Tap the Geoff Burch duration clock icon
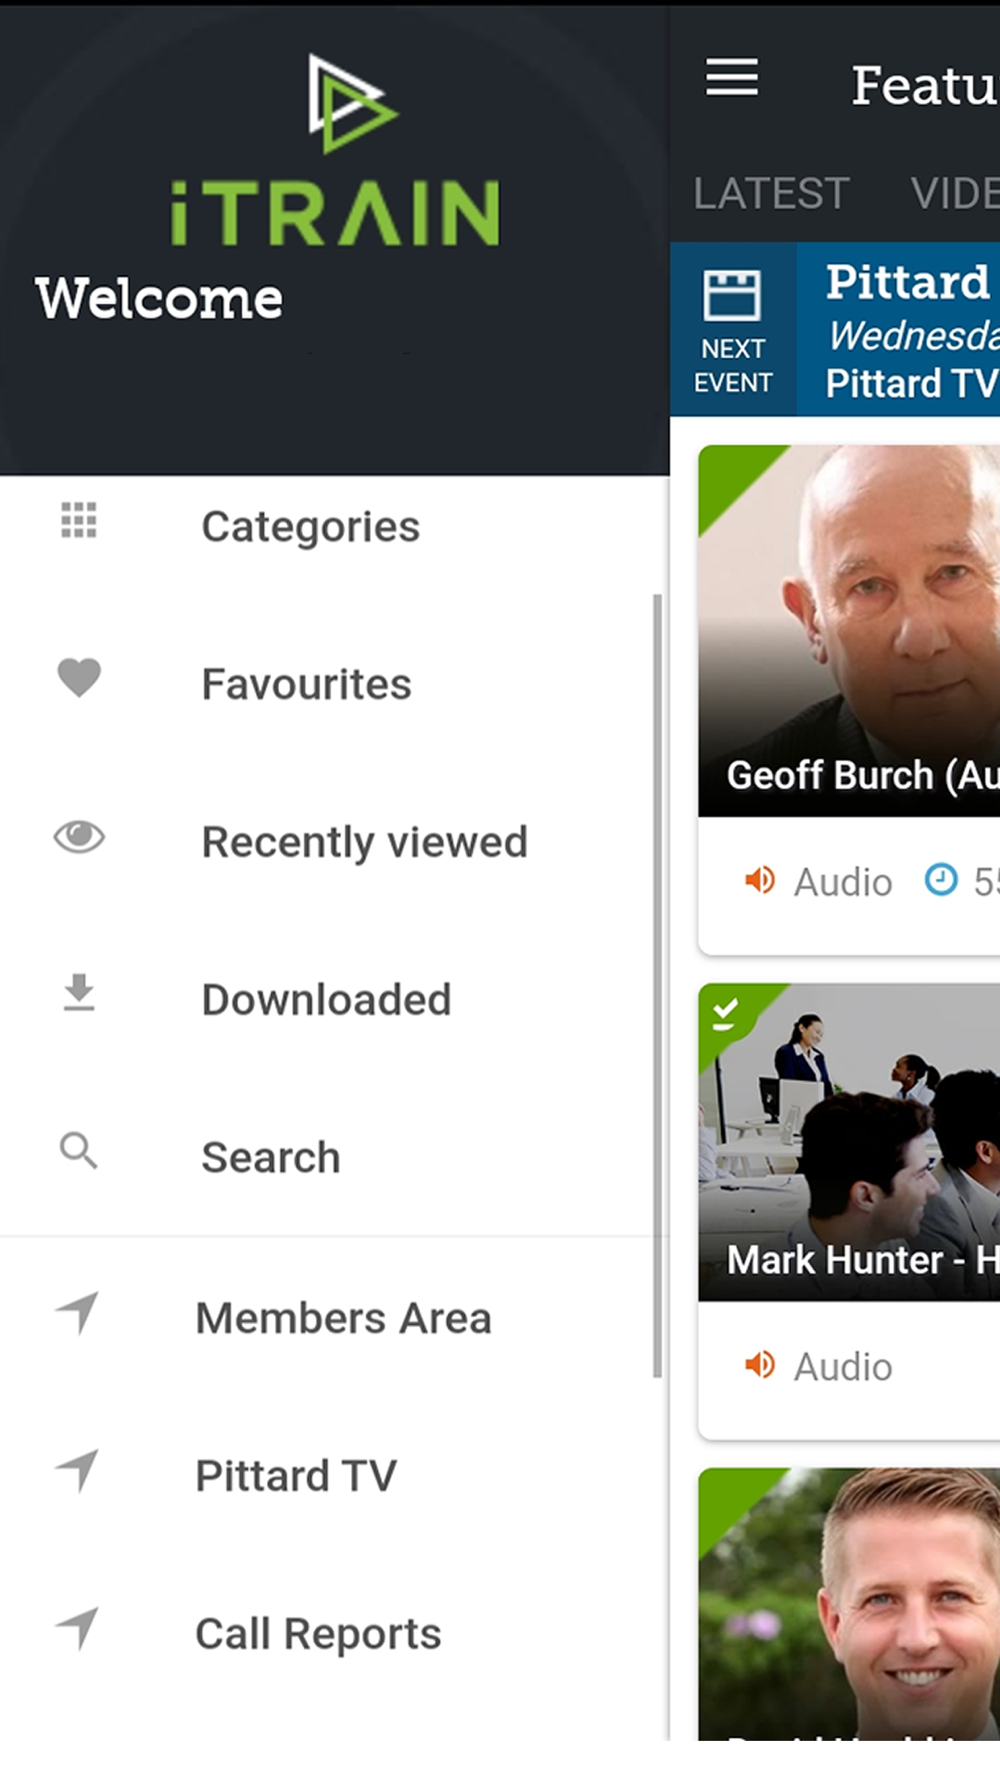Image resolution: width=1000 pixels, height=1778 pixels. [x=941, y=880]
